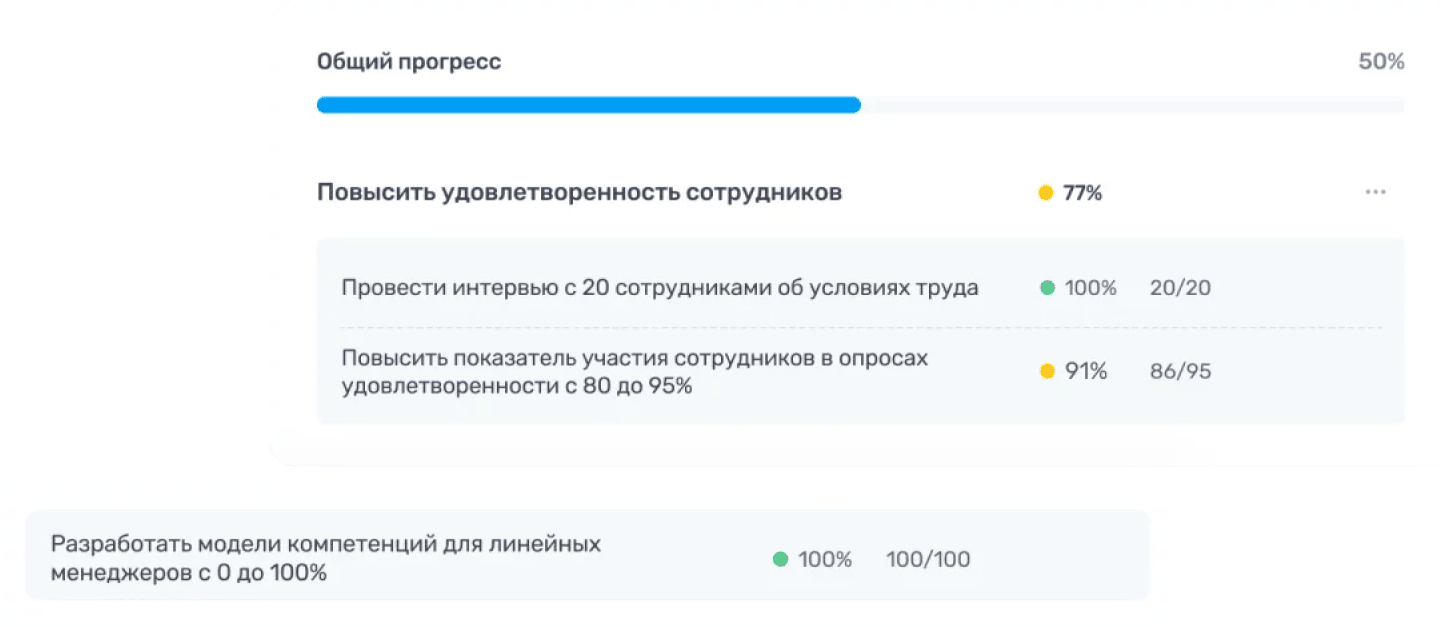Click the unfilled part of the progress bar

coord(1132,105)
